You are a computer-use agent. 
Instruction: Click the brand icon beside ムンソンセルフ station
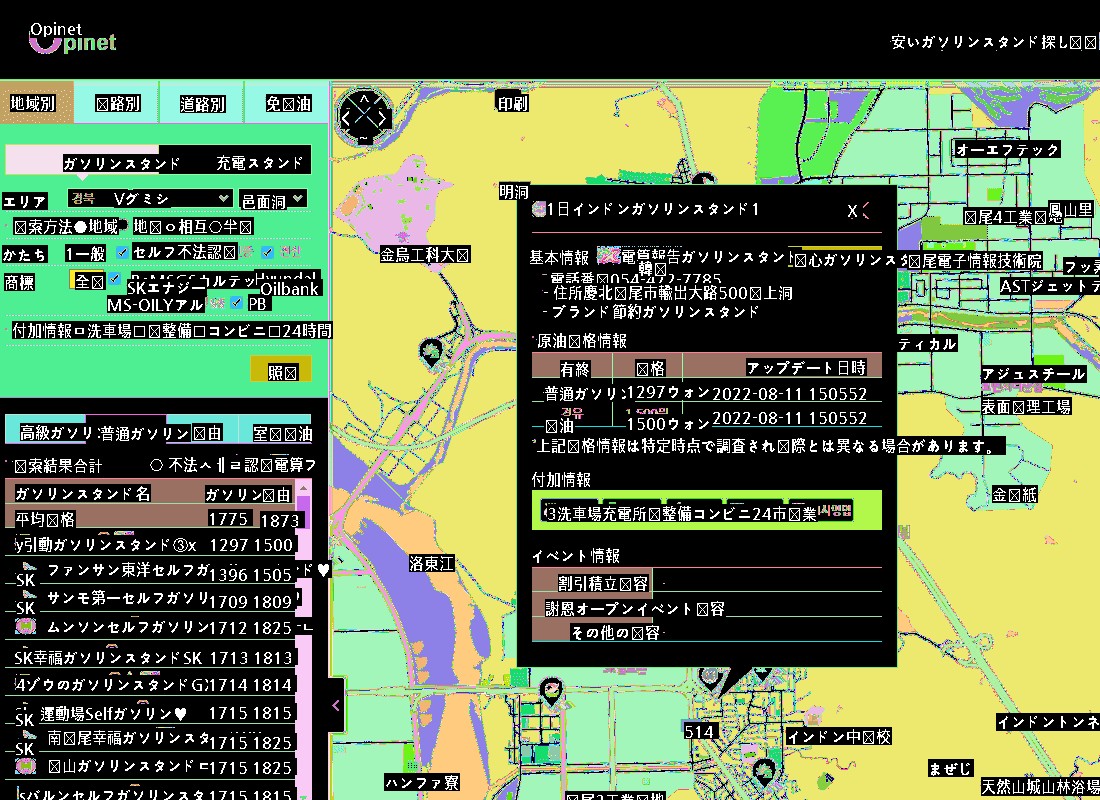(x=26, y=627)
